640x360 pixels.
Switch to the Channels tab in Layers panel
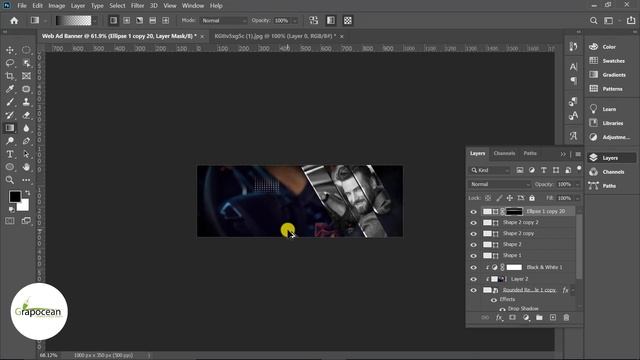tap(504, 153)
